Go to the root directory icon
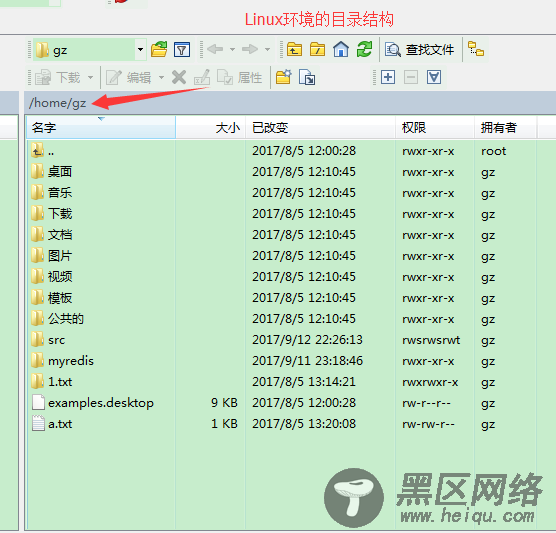Screen dimensions: 556x533 (x=317, y=49)
